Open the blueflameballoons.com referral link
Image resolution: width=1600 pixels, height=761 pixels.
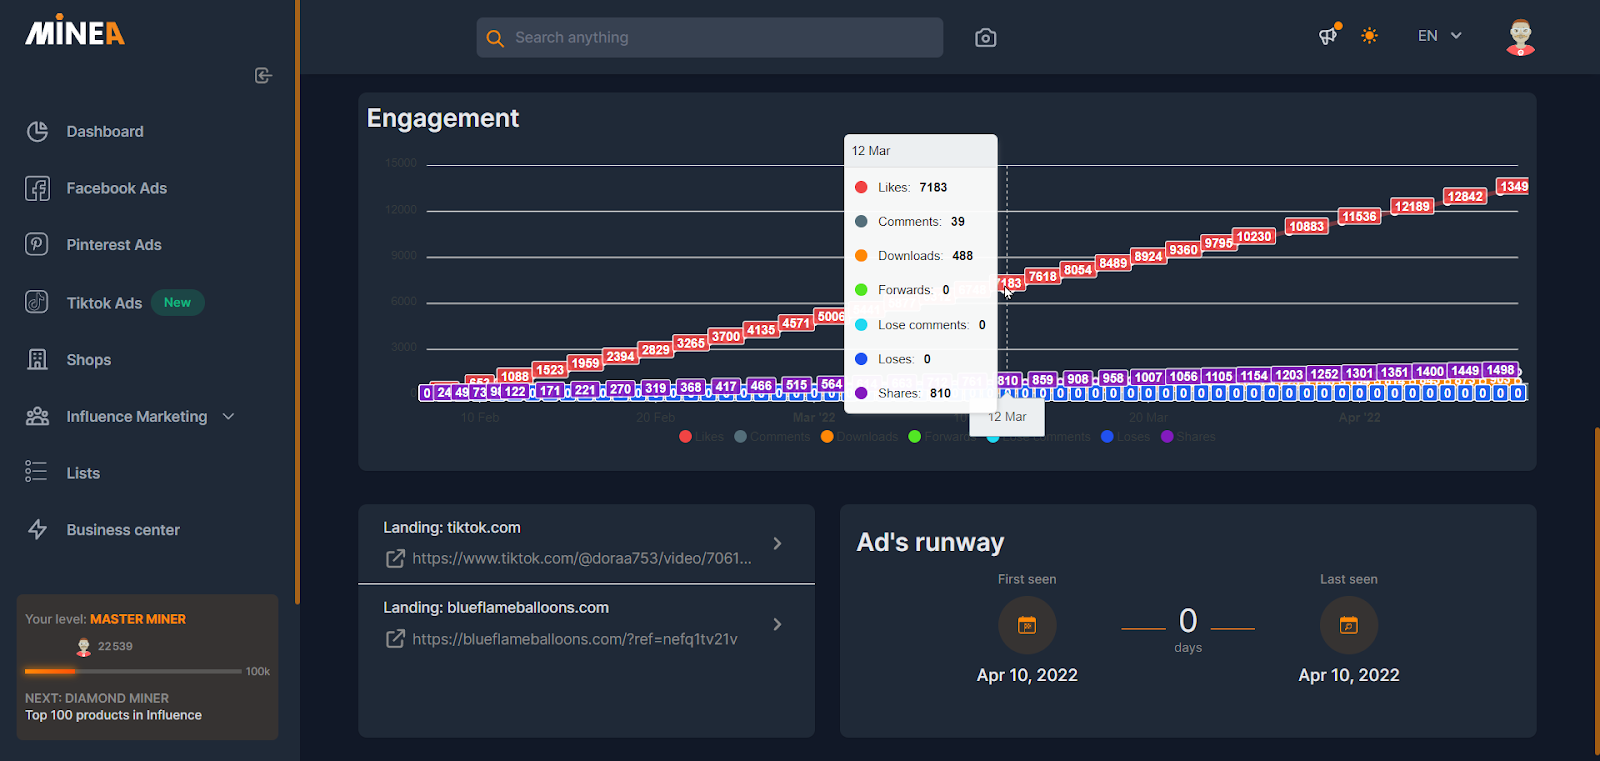[x=574, y=639]
